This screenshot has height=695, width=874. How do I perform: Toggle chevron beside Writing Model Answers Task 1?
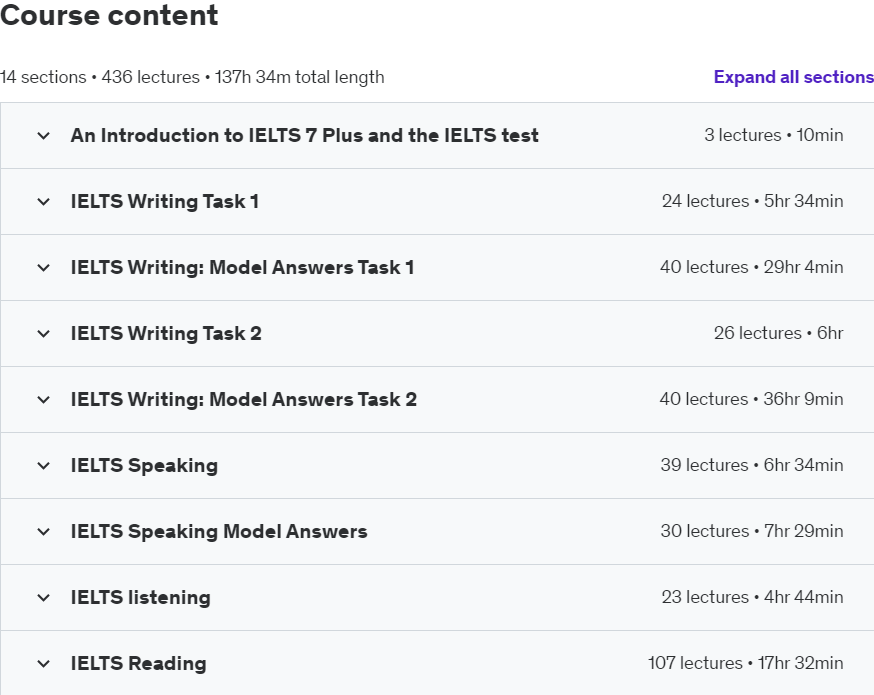point(43,268)
